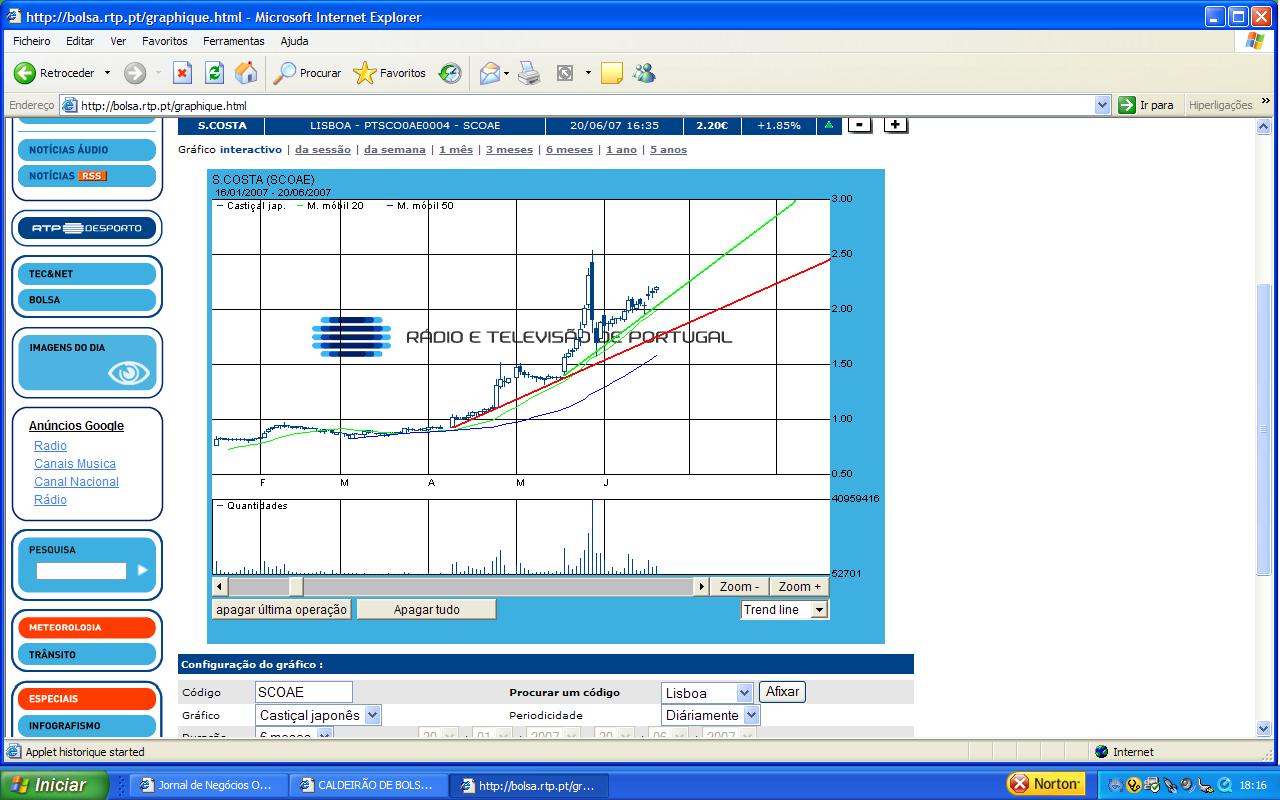The image size is (1280, 800).
Task: Open the Trend line dropdown
Action: (x=819, y=610)
